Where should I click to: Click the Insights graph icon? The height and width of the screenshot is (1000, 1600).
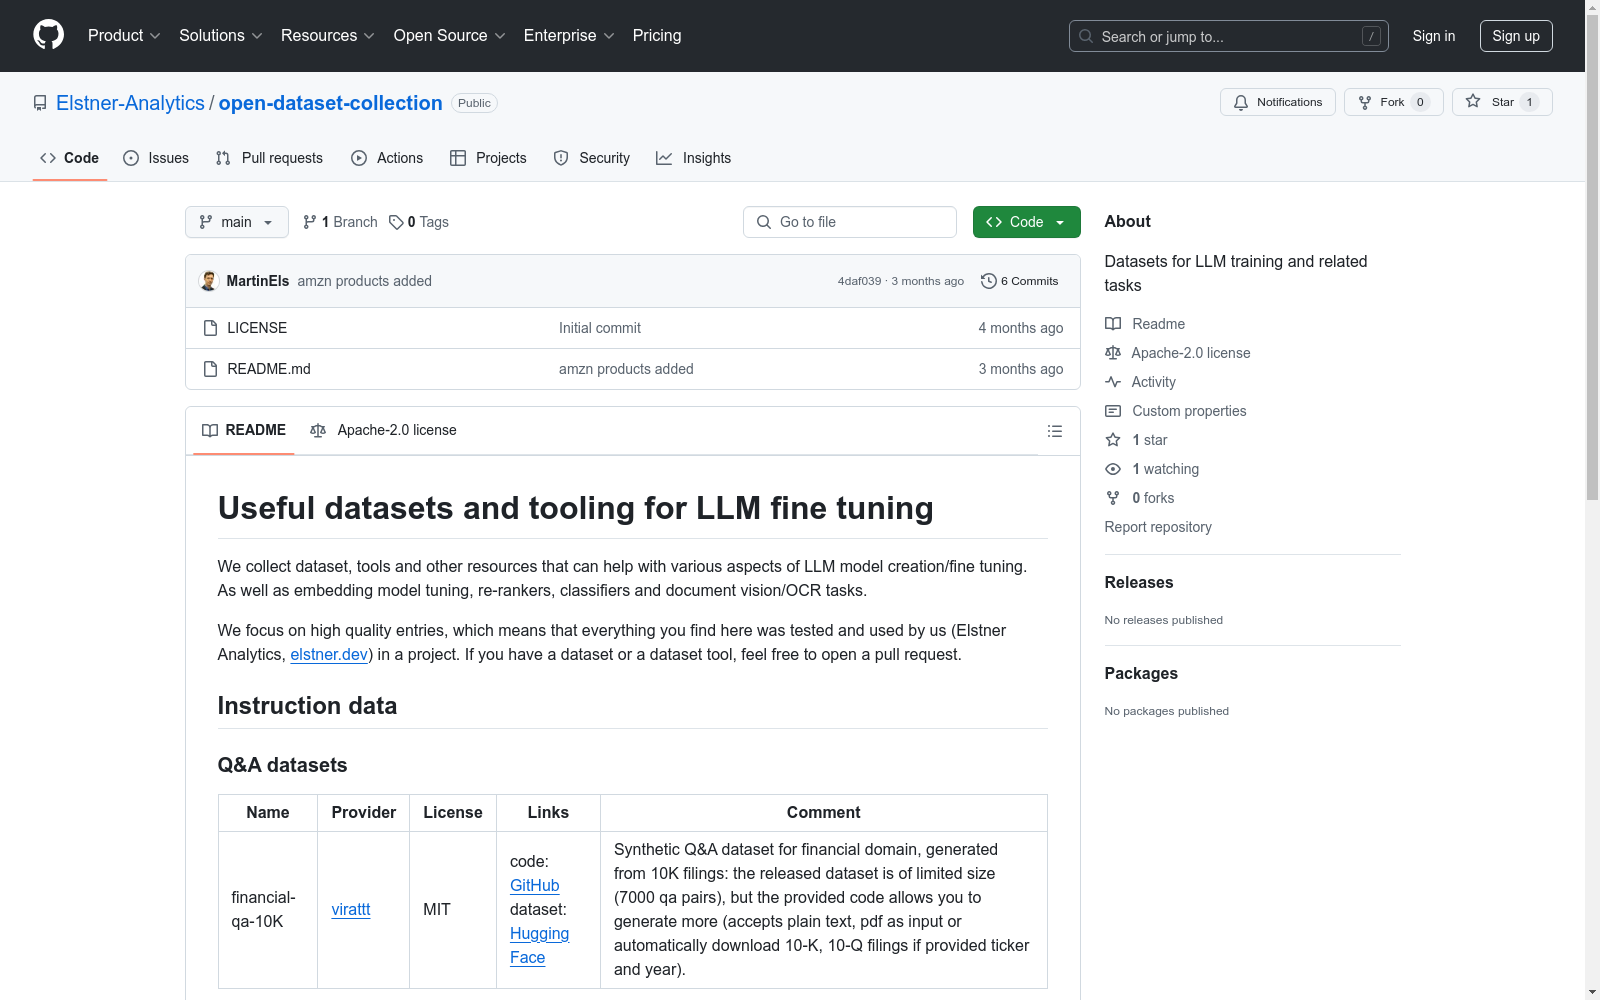click(x=664, y=158)
